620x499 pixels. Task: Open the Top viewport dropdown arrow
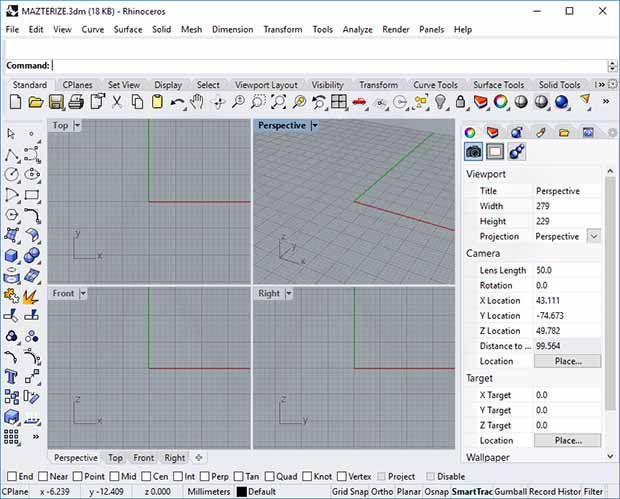click(x=78, y=126)
